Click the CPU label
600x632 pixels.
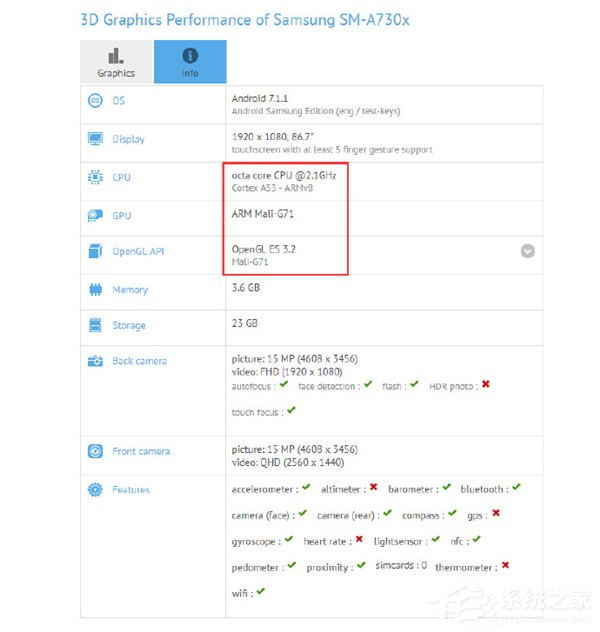[x=121, y=177]
